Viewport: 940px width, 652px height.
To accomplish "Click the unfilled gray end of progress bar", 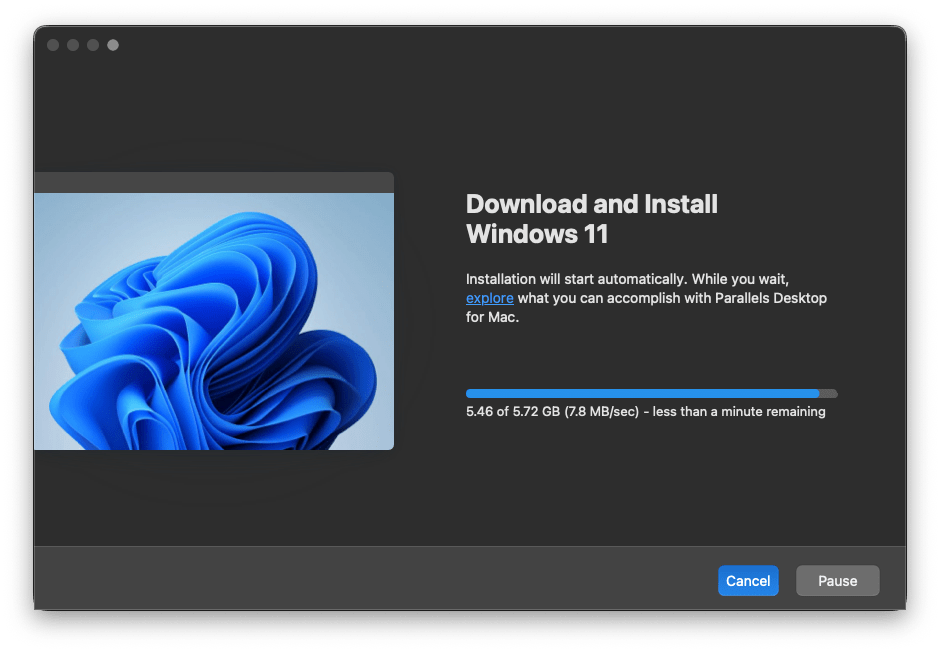I will pyautogui.click(x=828, y=393).
